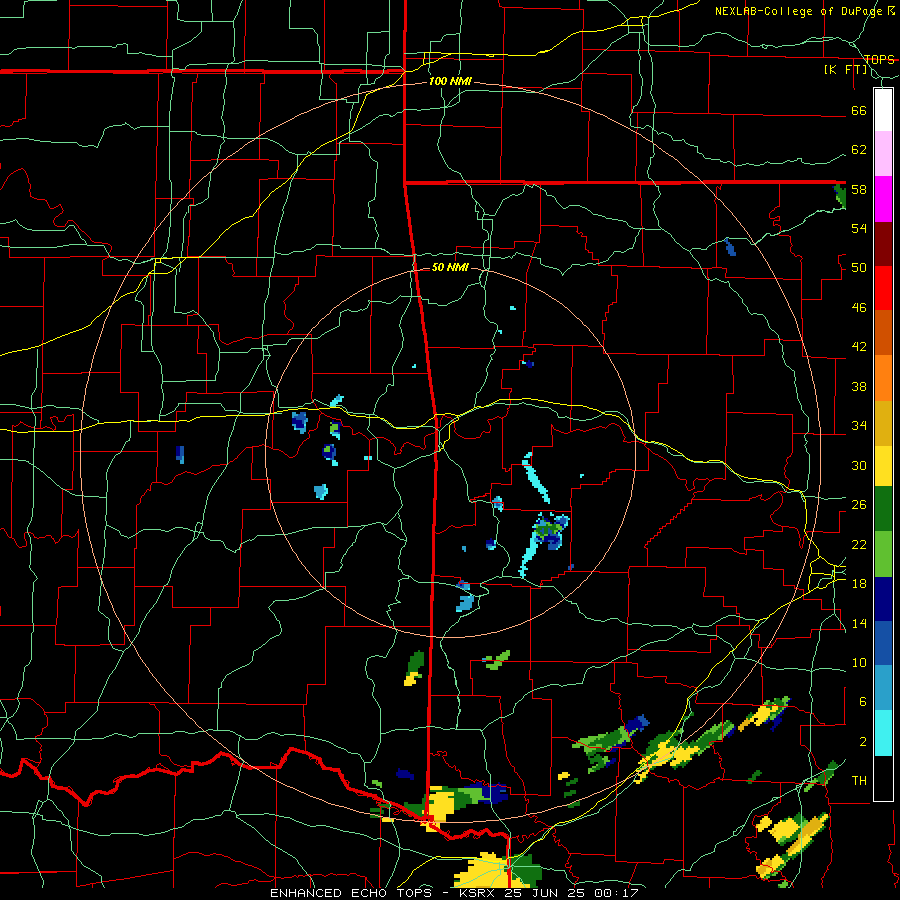Click the bright yellow legend color band
Viewport: 900px width, 900px height.
[883, 465]
